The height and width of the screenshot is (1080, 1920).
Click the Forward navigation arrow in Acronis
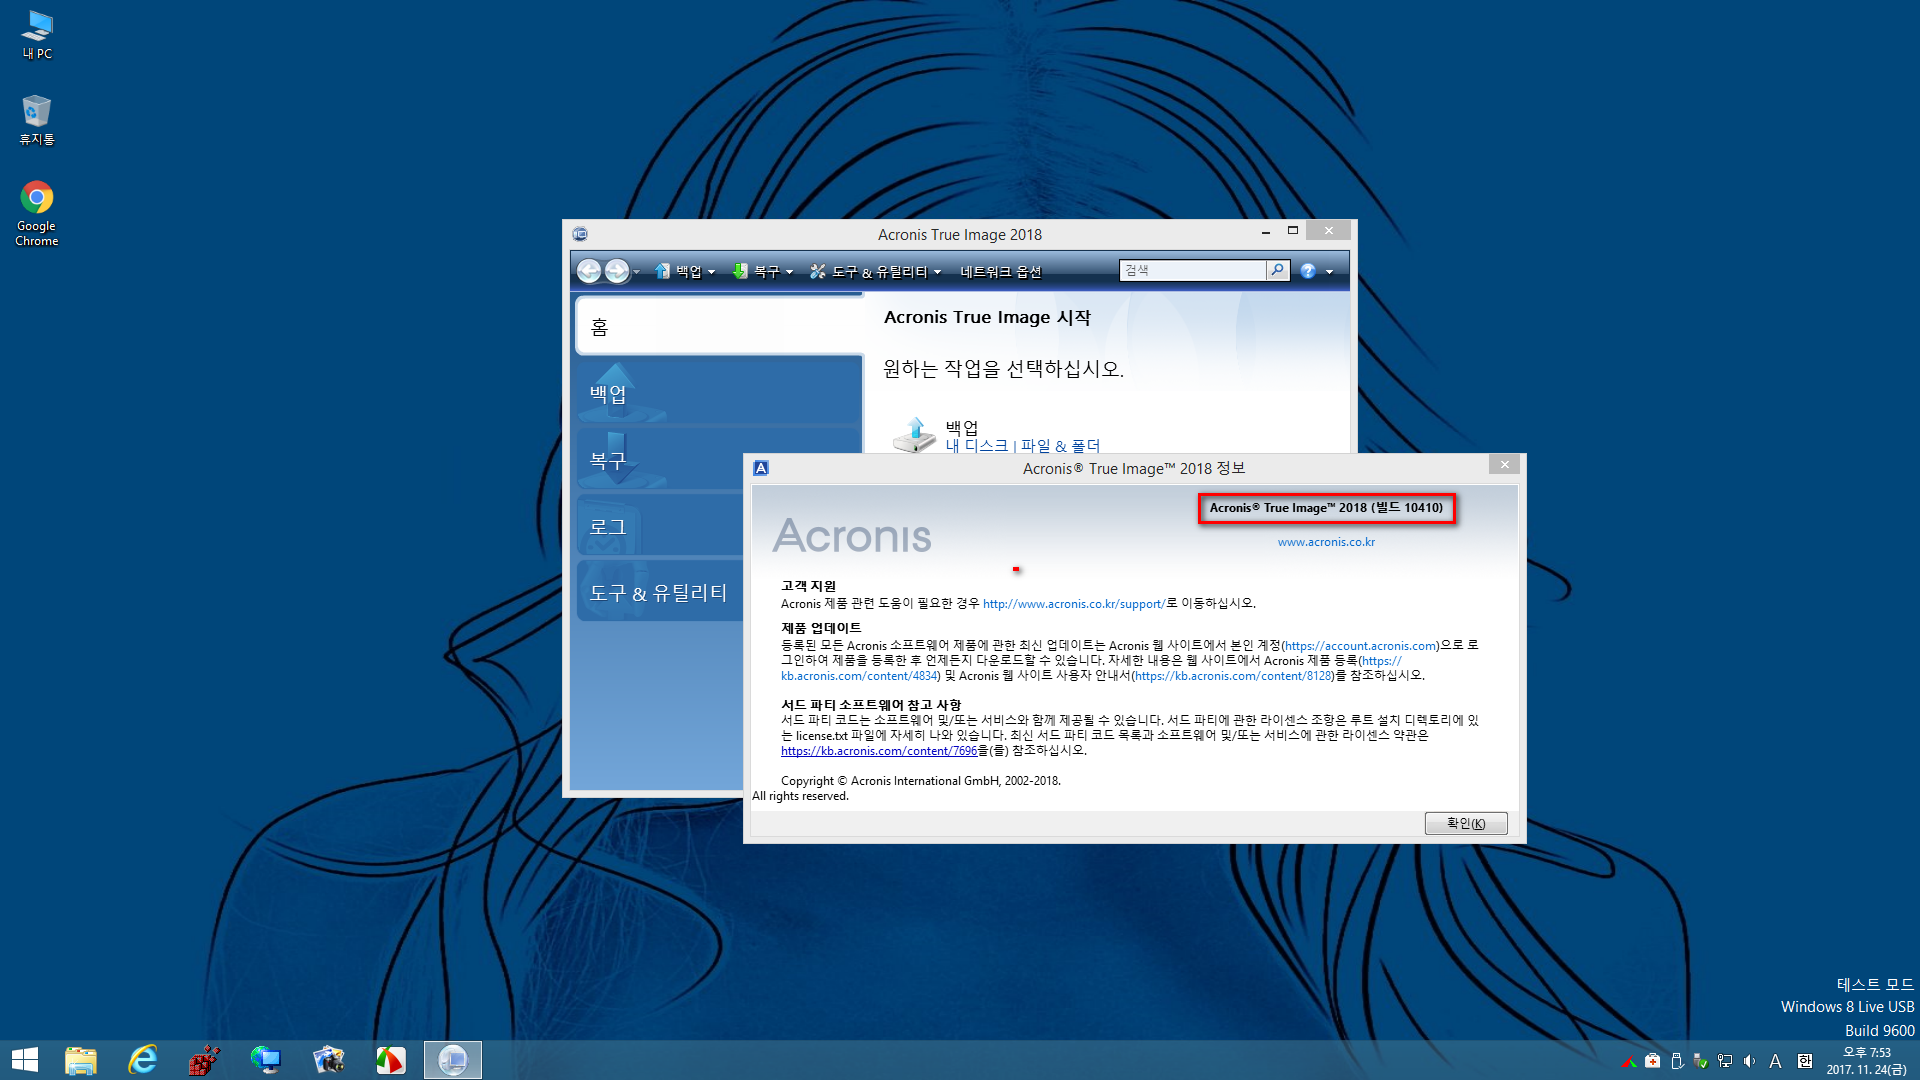pos(616,271)
